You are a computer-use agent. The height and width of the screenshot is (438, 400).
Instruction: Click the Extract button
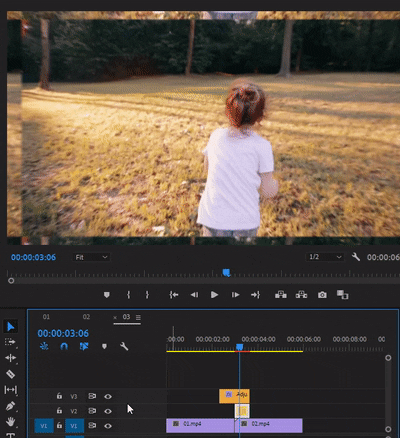(301, 295)
